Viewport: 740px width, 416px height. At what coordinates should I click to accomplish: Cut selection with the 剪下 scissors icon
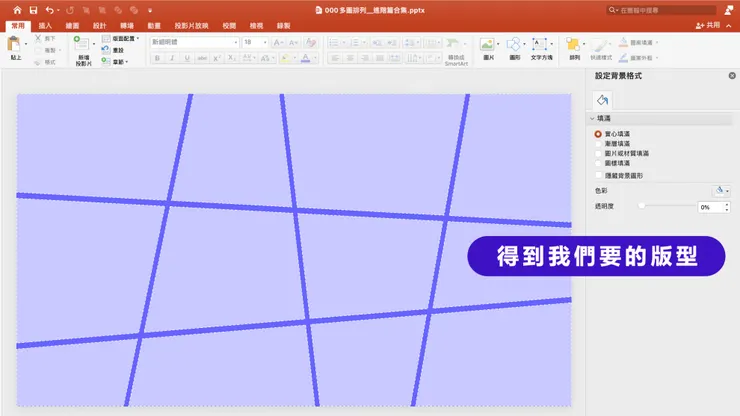tap(38, 38)
